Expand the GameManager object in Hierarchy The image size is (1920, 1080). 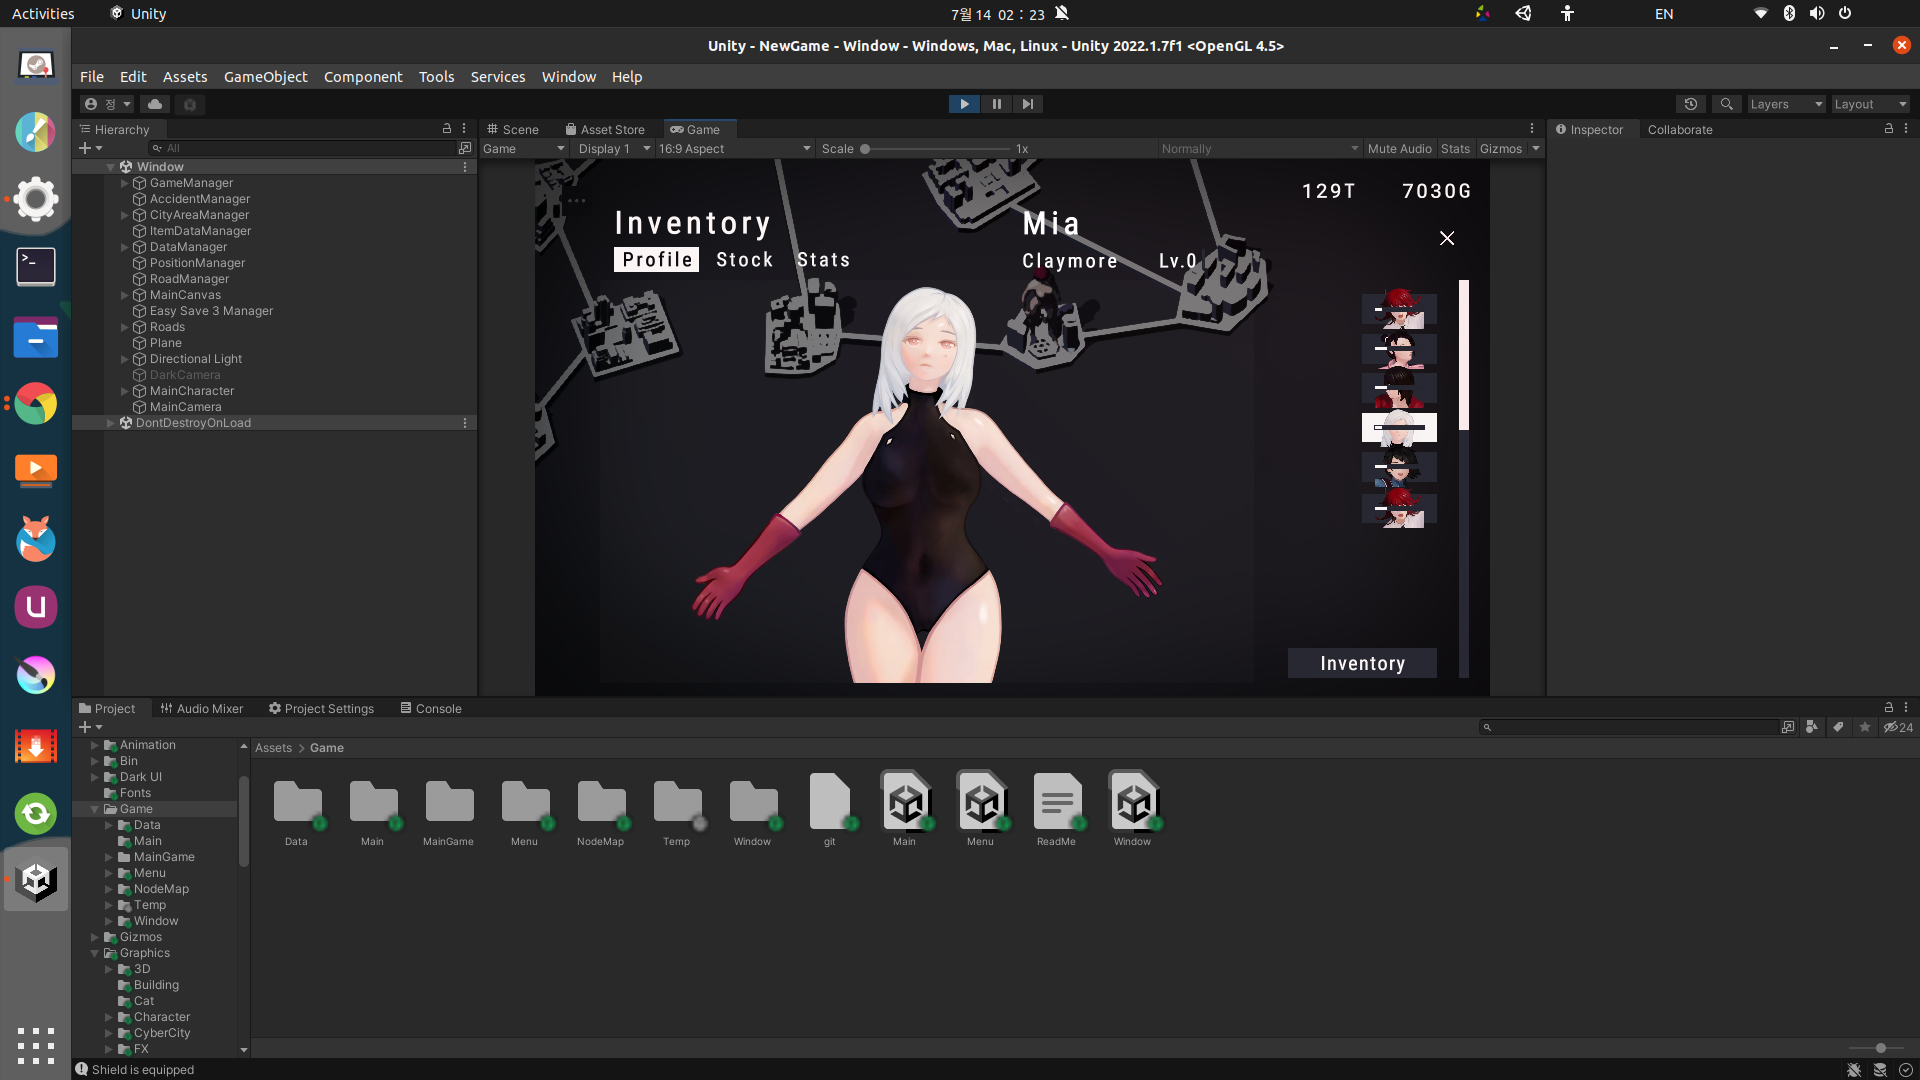click(125, 183)
